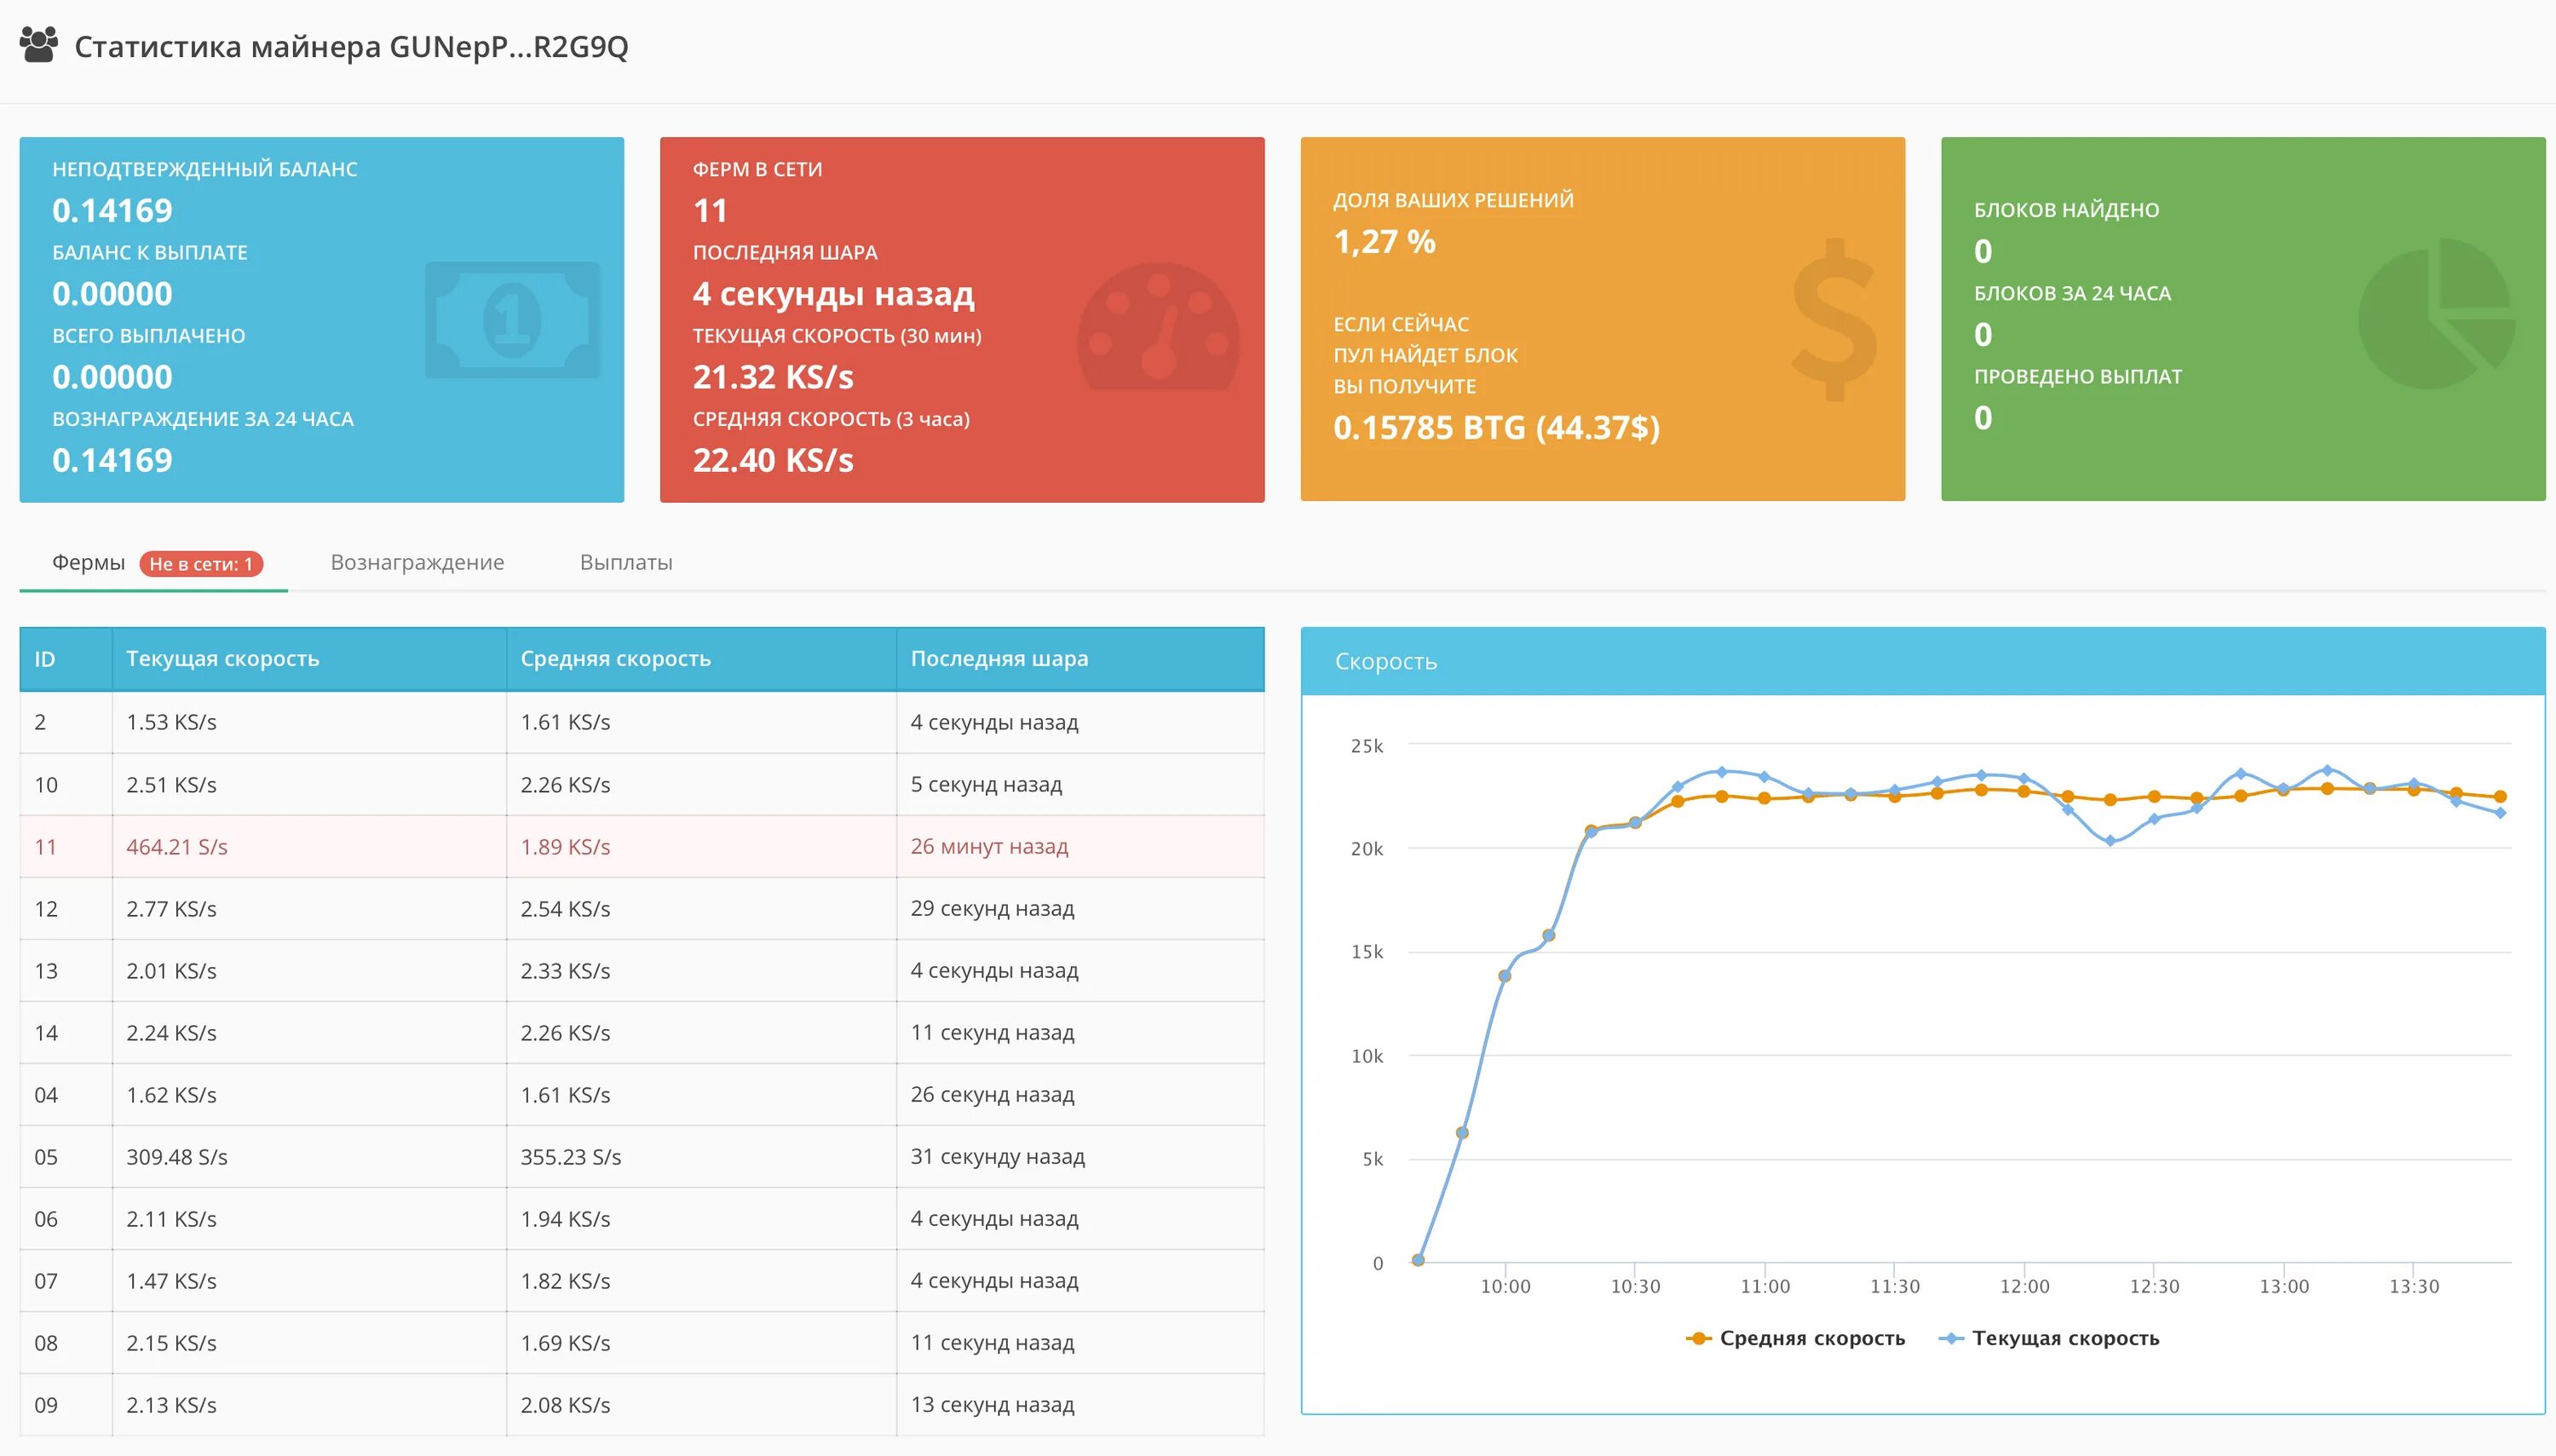Viewport: 2556px width, 1456px height.
Task: Click the chart's lowest blue point near 12:20
Action: pos(2110,841)
